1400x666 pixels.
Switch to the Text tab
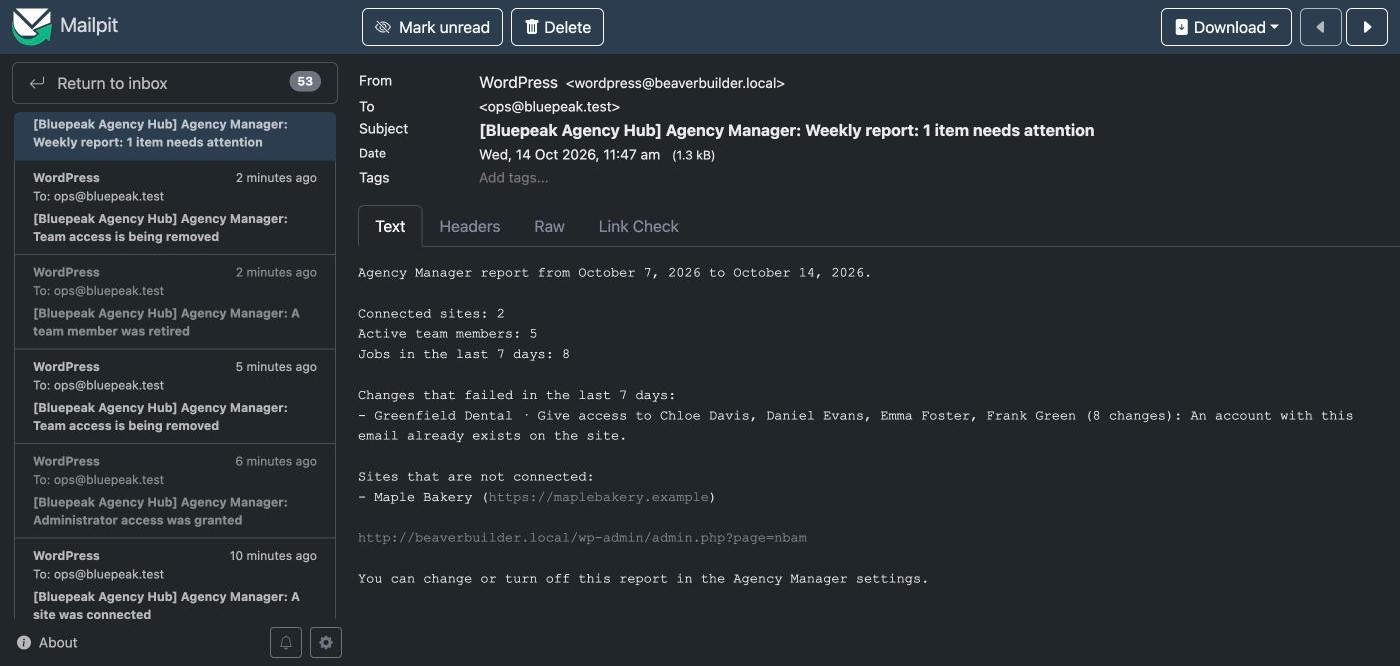pyautogui.click(x=390, y=226)
